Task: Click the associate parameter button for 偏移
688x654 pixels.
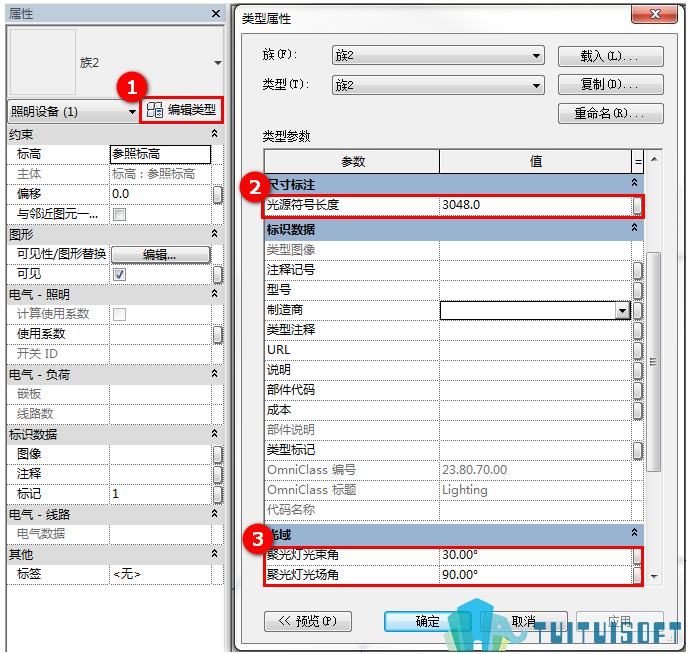Action: (x=218, y=195)
